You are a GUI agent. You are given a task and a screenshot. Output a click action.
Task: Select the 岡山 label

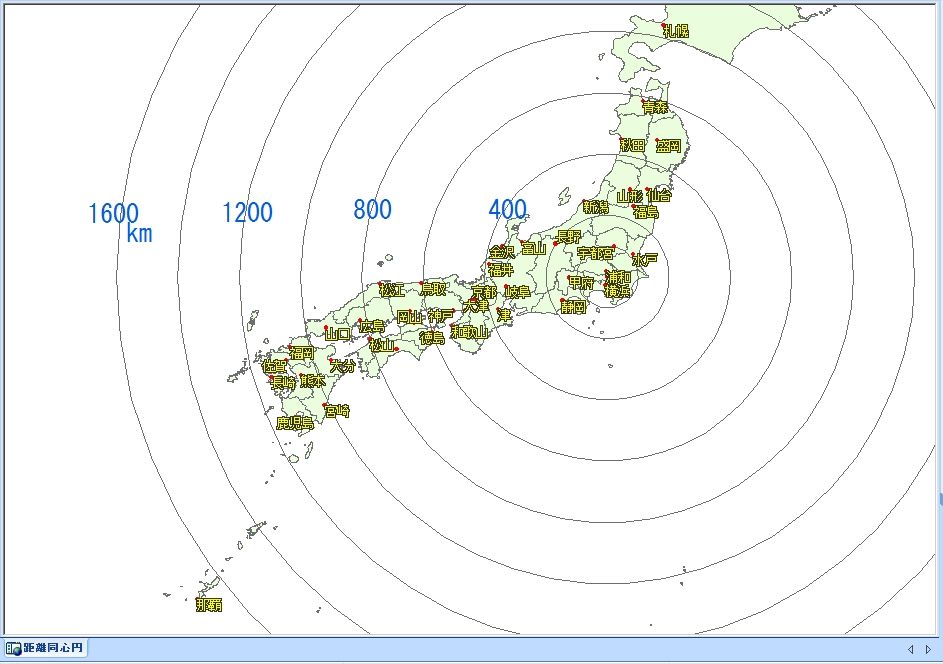(410, 318)
